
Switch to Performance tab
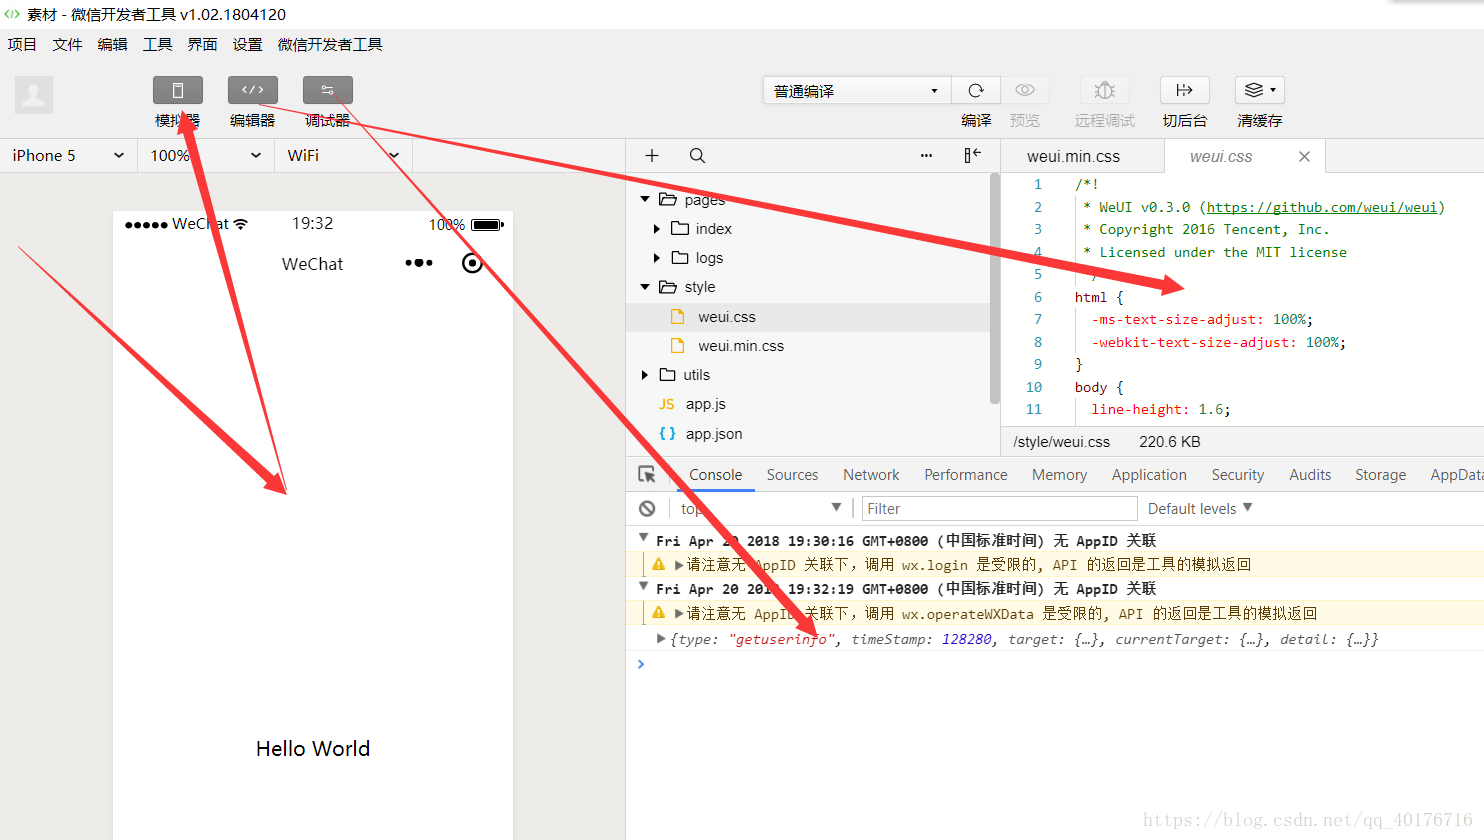pyautogui.click(x=965, y=475)
